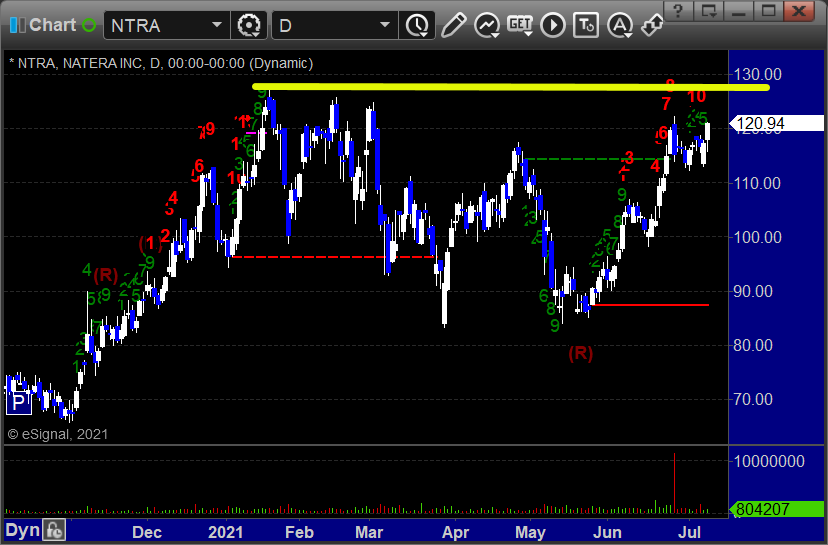Click the yellow horizontal resistance line
Screen dimensions: 828x545
(510, 87)
